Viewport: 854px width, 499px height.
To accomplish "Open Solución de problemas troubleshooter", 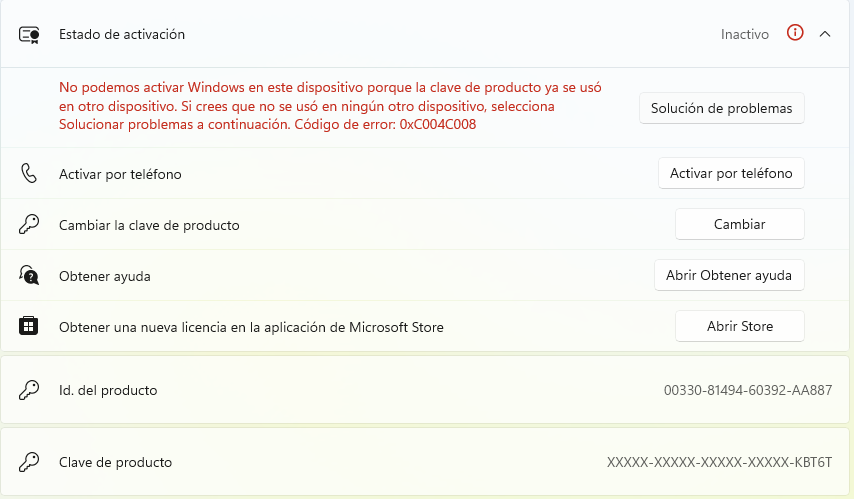I will [x=722, y=108].
